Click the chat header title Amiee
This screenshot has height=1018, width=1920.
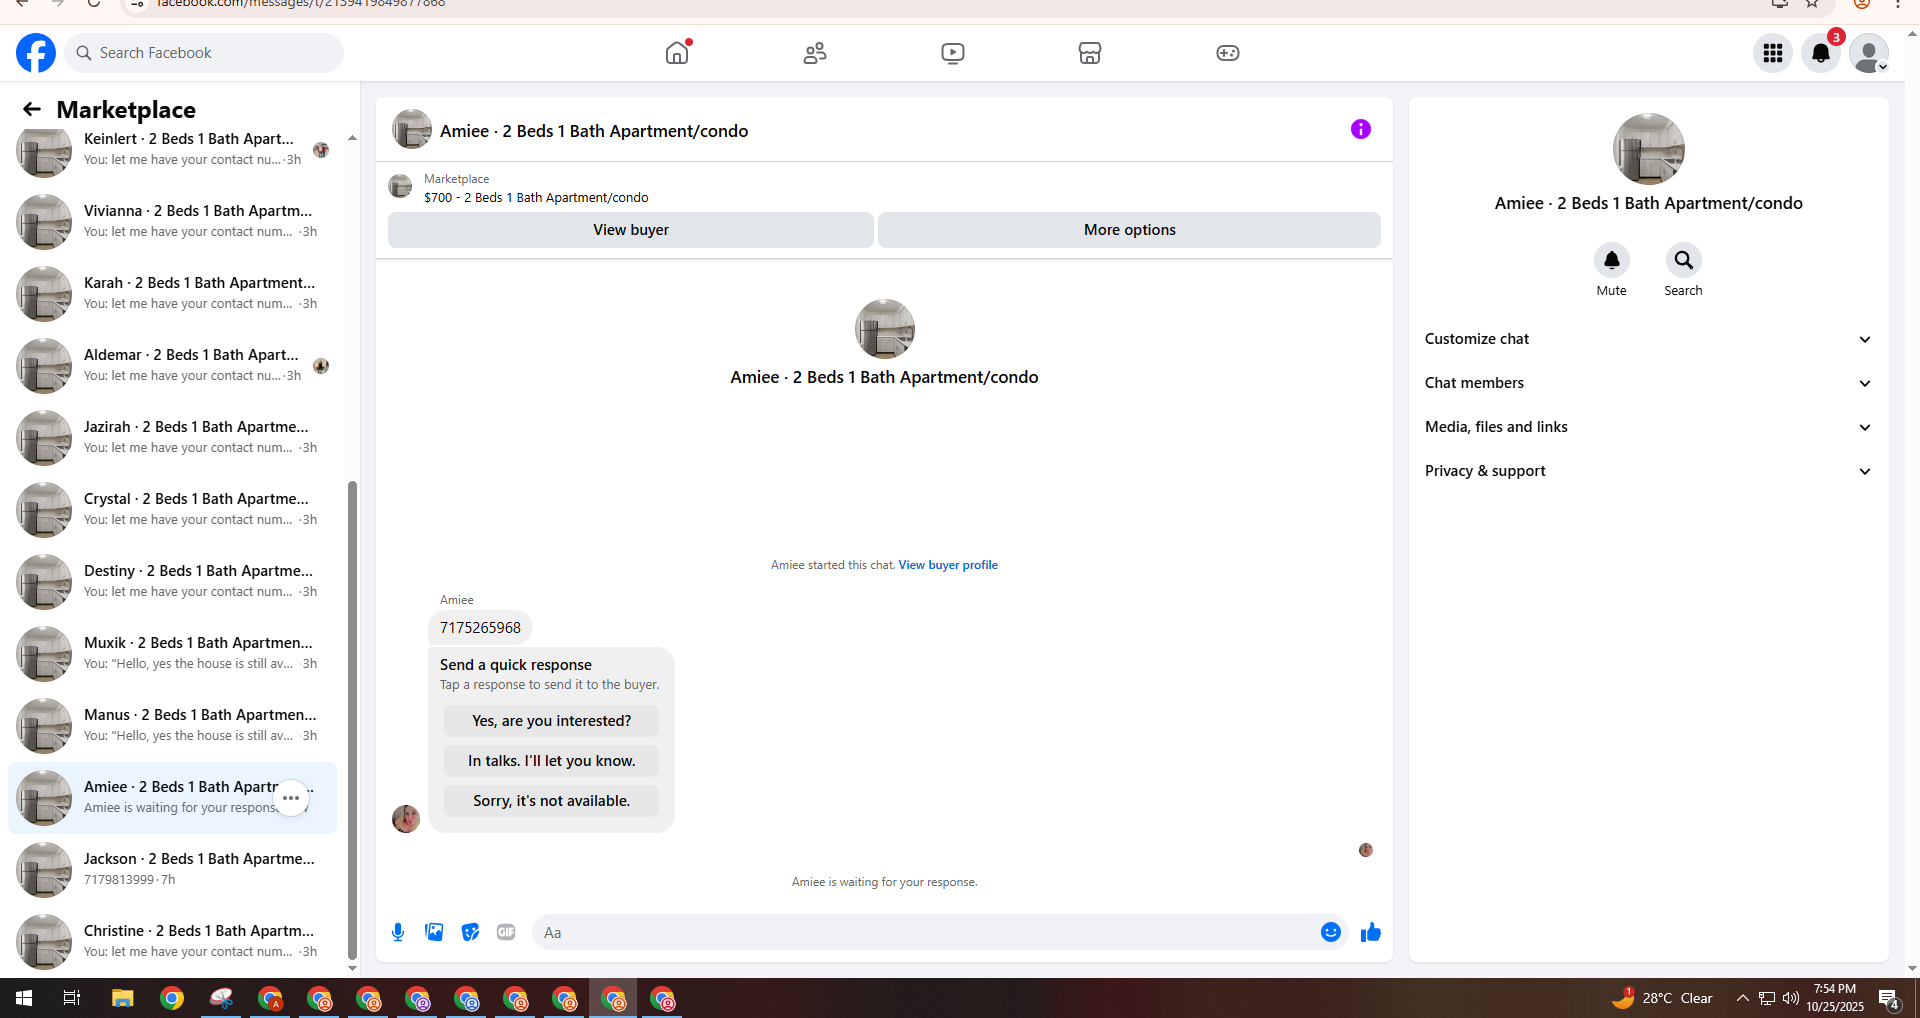click(594, 131)
